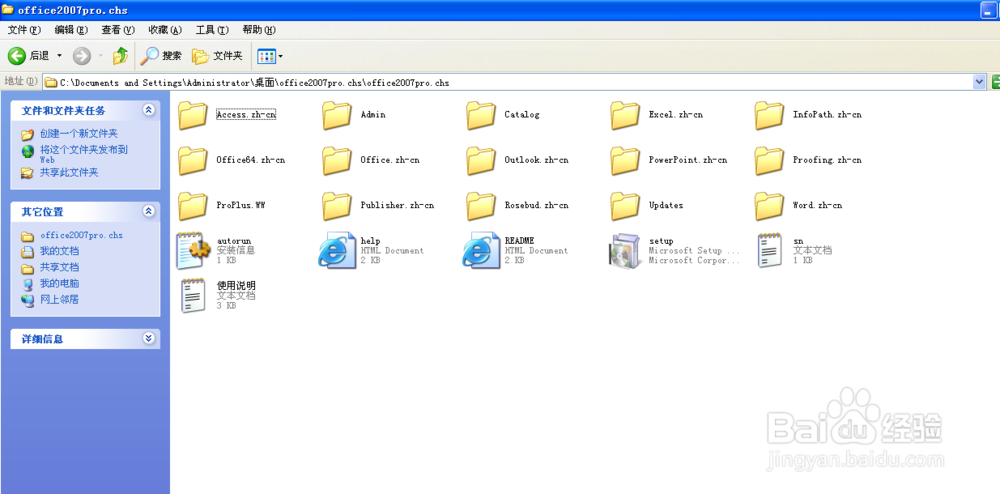Collapse the 文件和文件夹任务 panel
This screenshot has height=494, width=1000.
149,110
